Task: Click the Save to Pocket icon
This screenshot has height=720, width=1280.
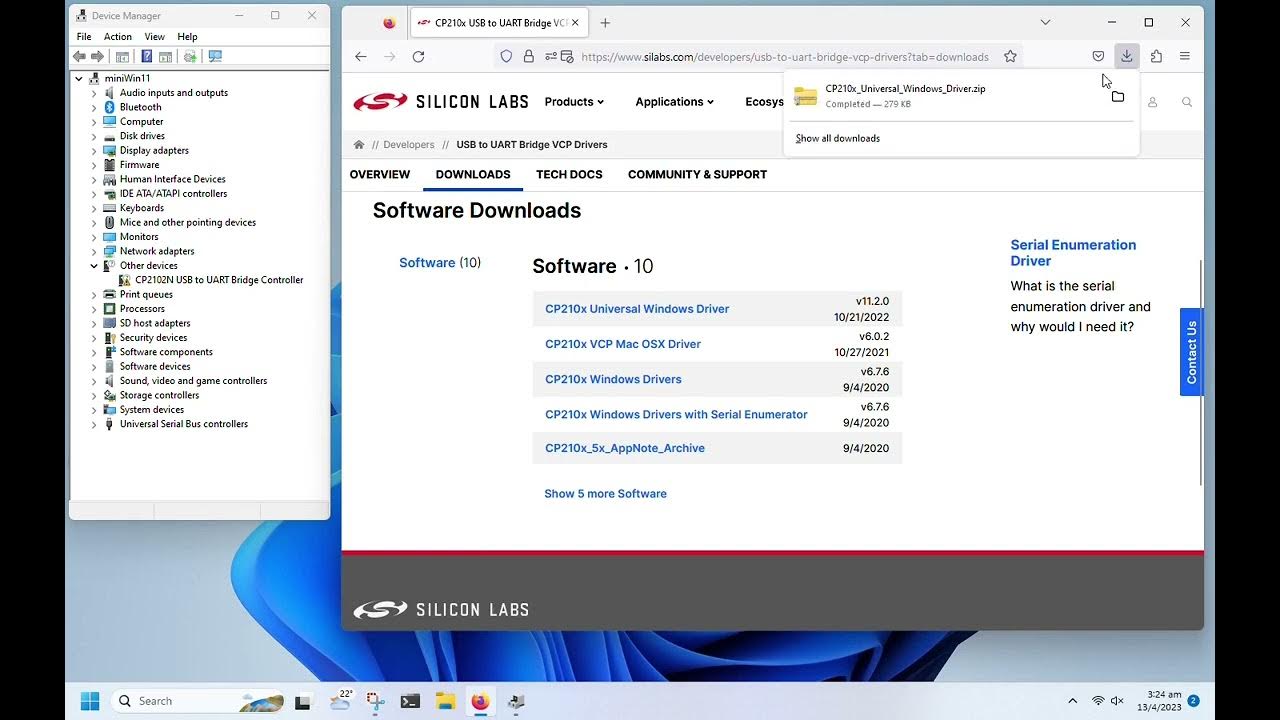Action: (1098, 57)
